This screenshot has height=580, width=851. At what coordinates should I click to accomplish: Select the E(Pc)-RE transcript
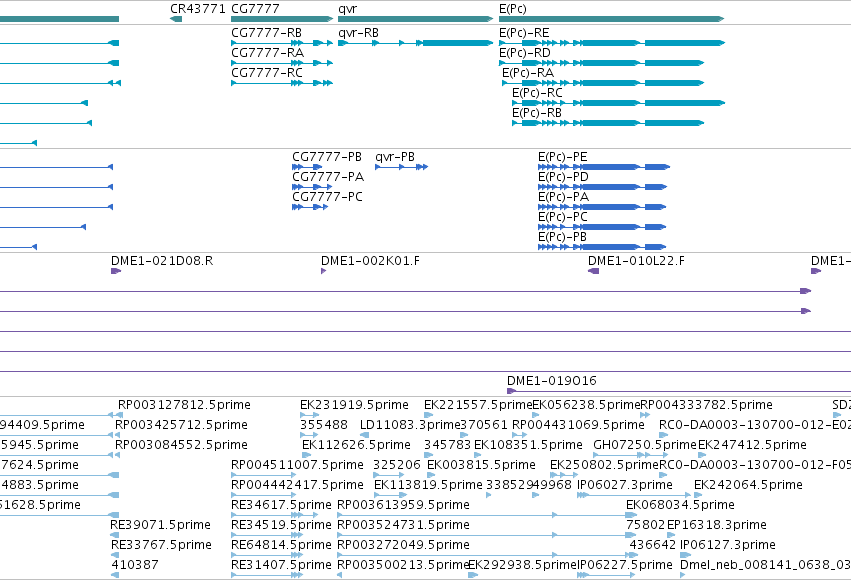pyautogui.click(x=612, y=43)
